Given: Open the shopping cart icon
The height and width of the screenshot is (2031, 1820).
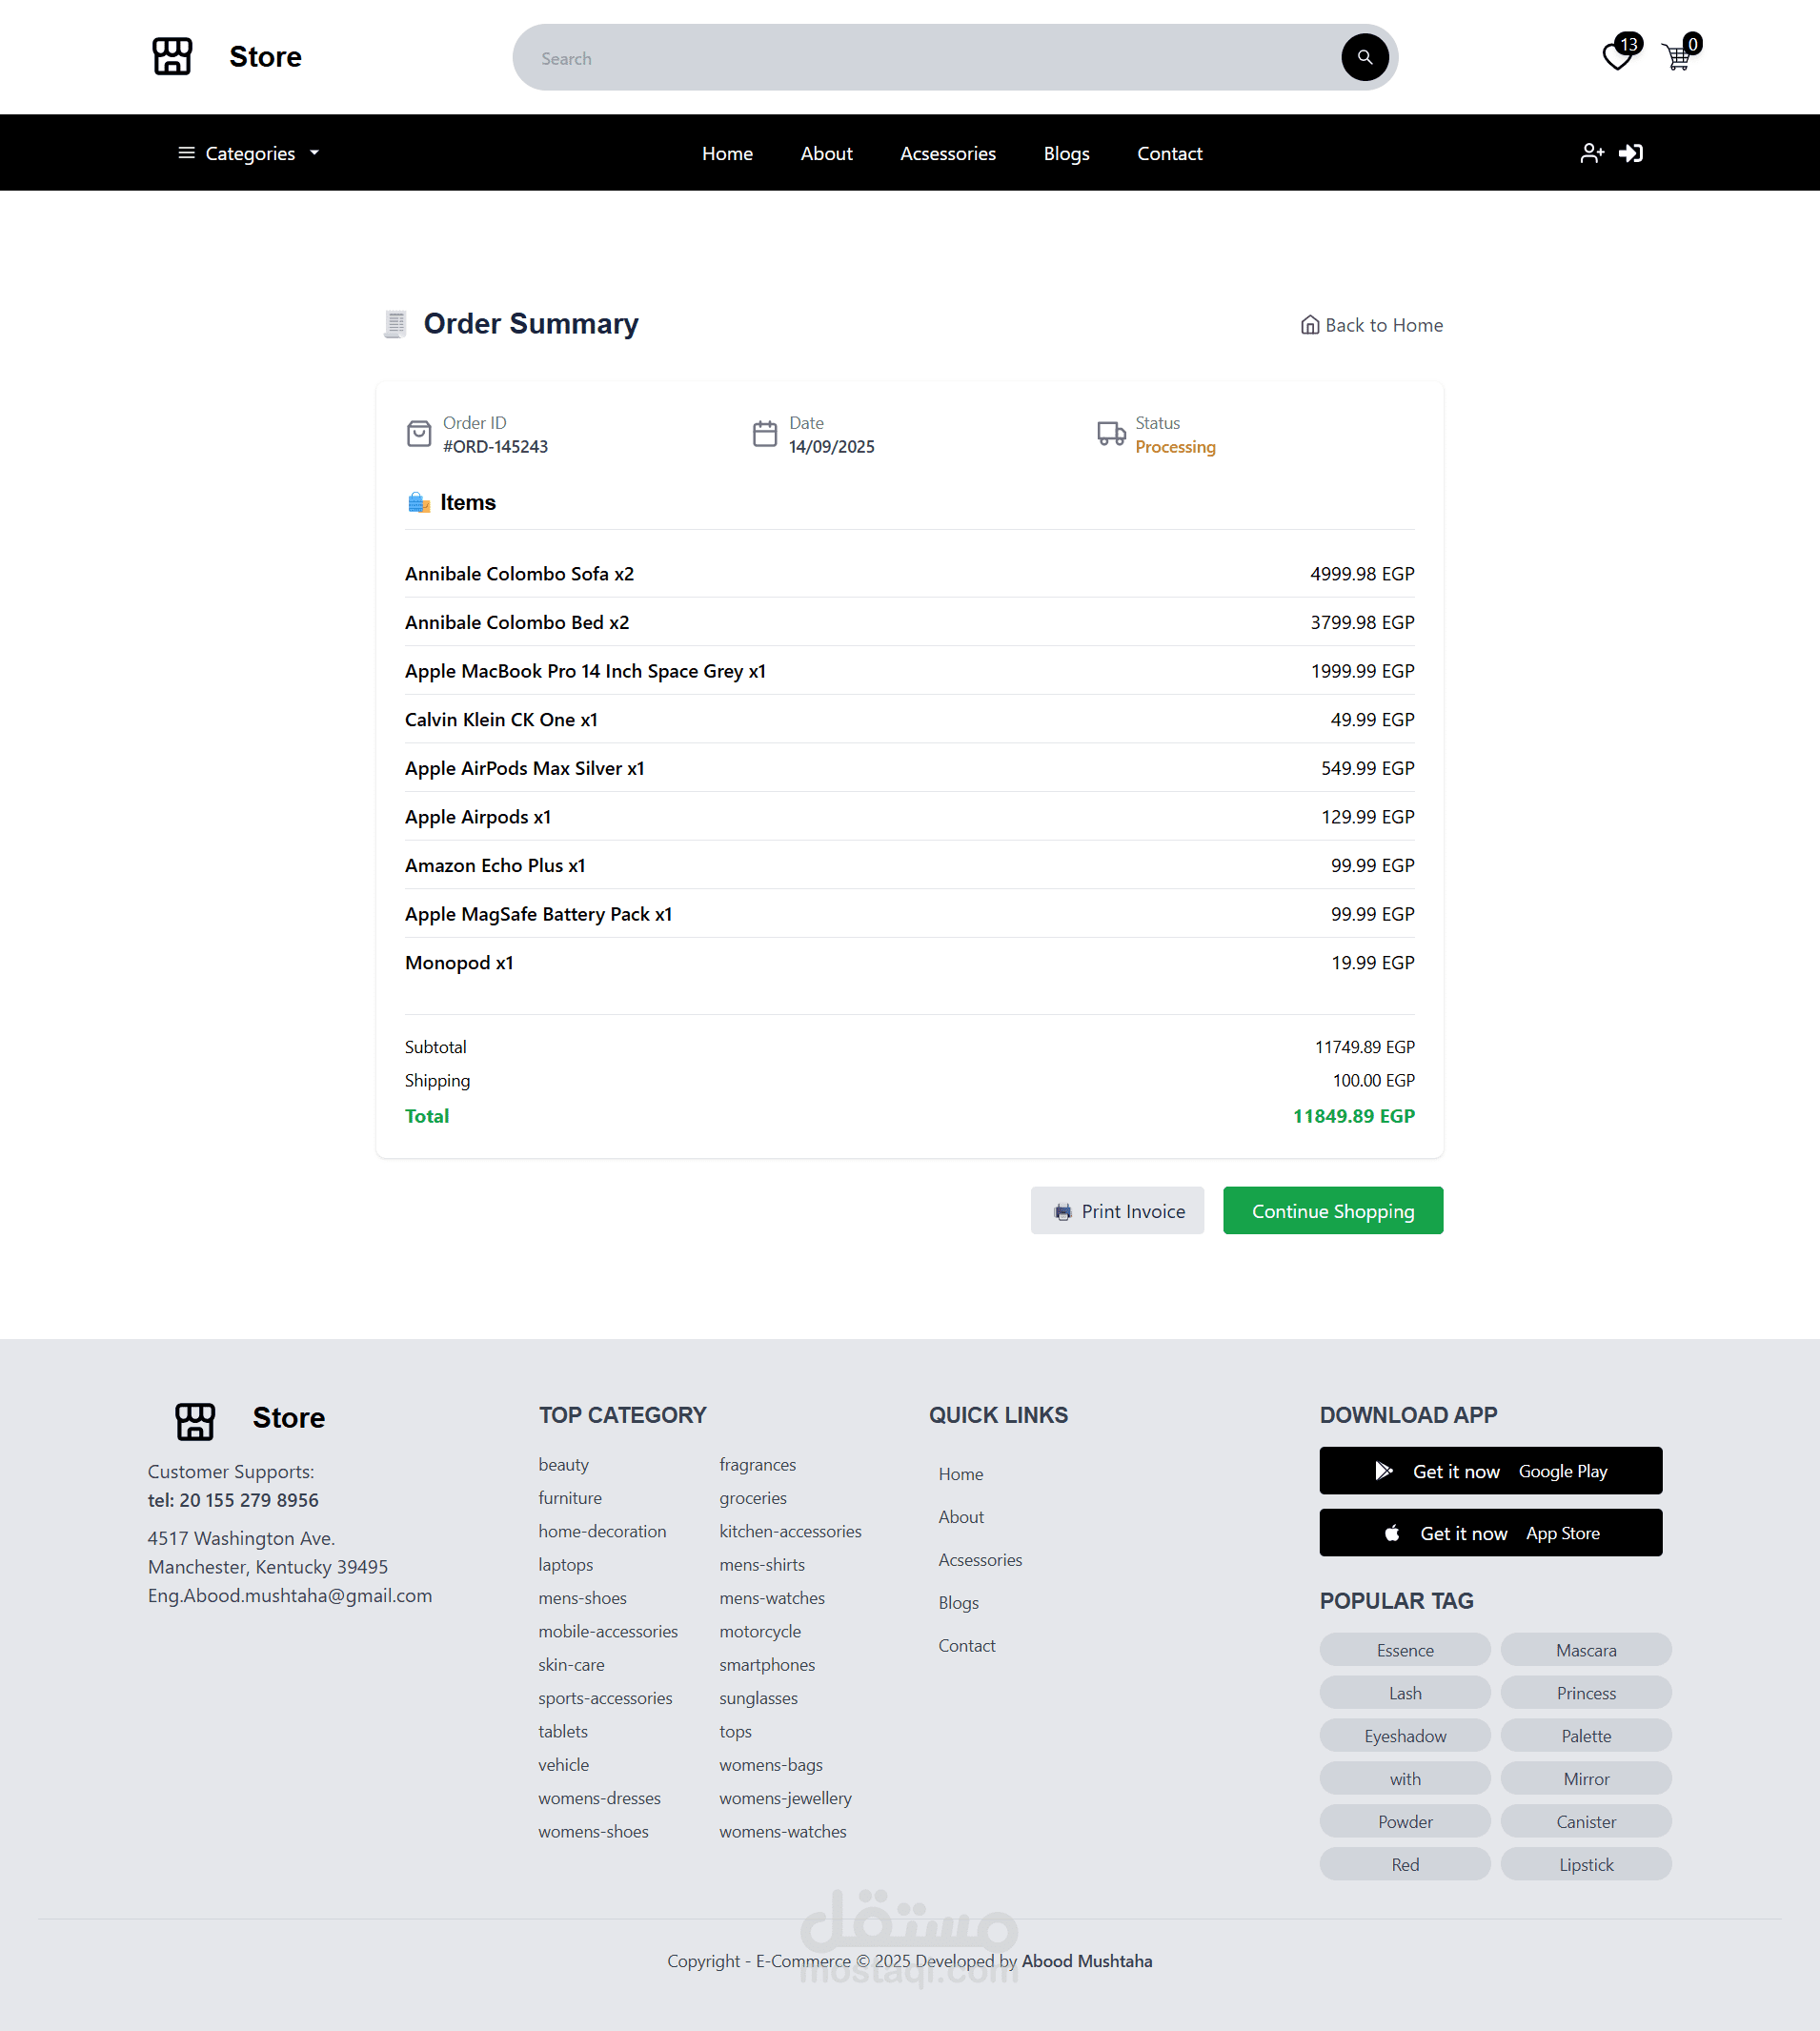Looking at the screenshot, I should point(1676,57).
